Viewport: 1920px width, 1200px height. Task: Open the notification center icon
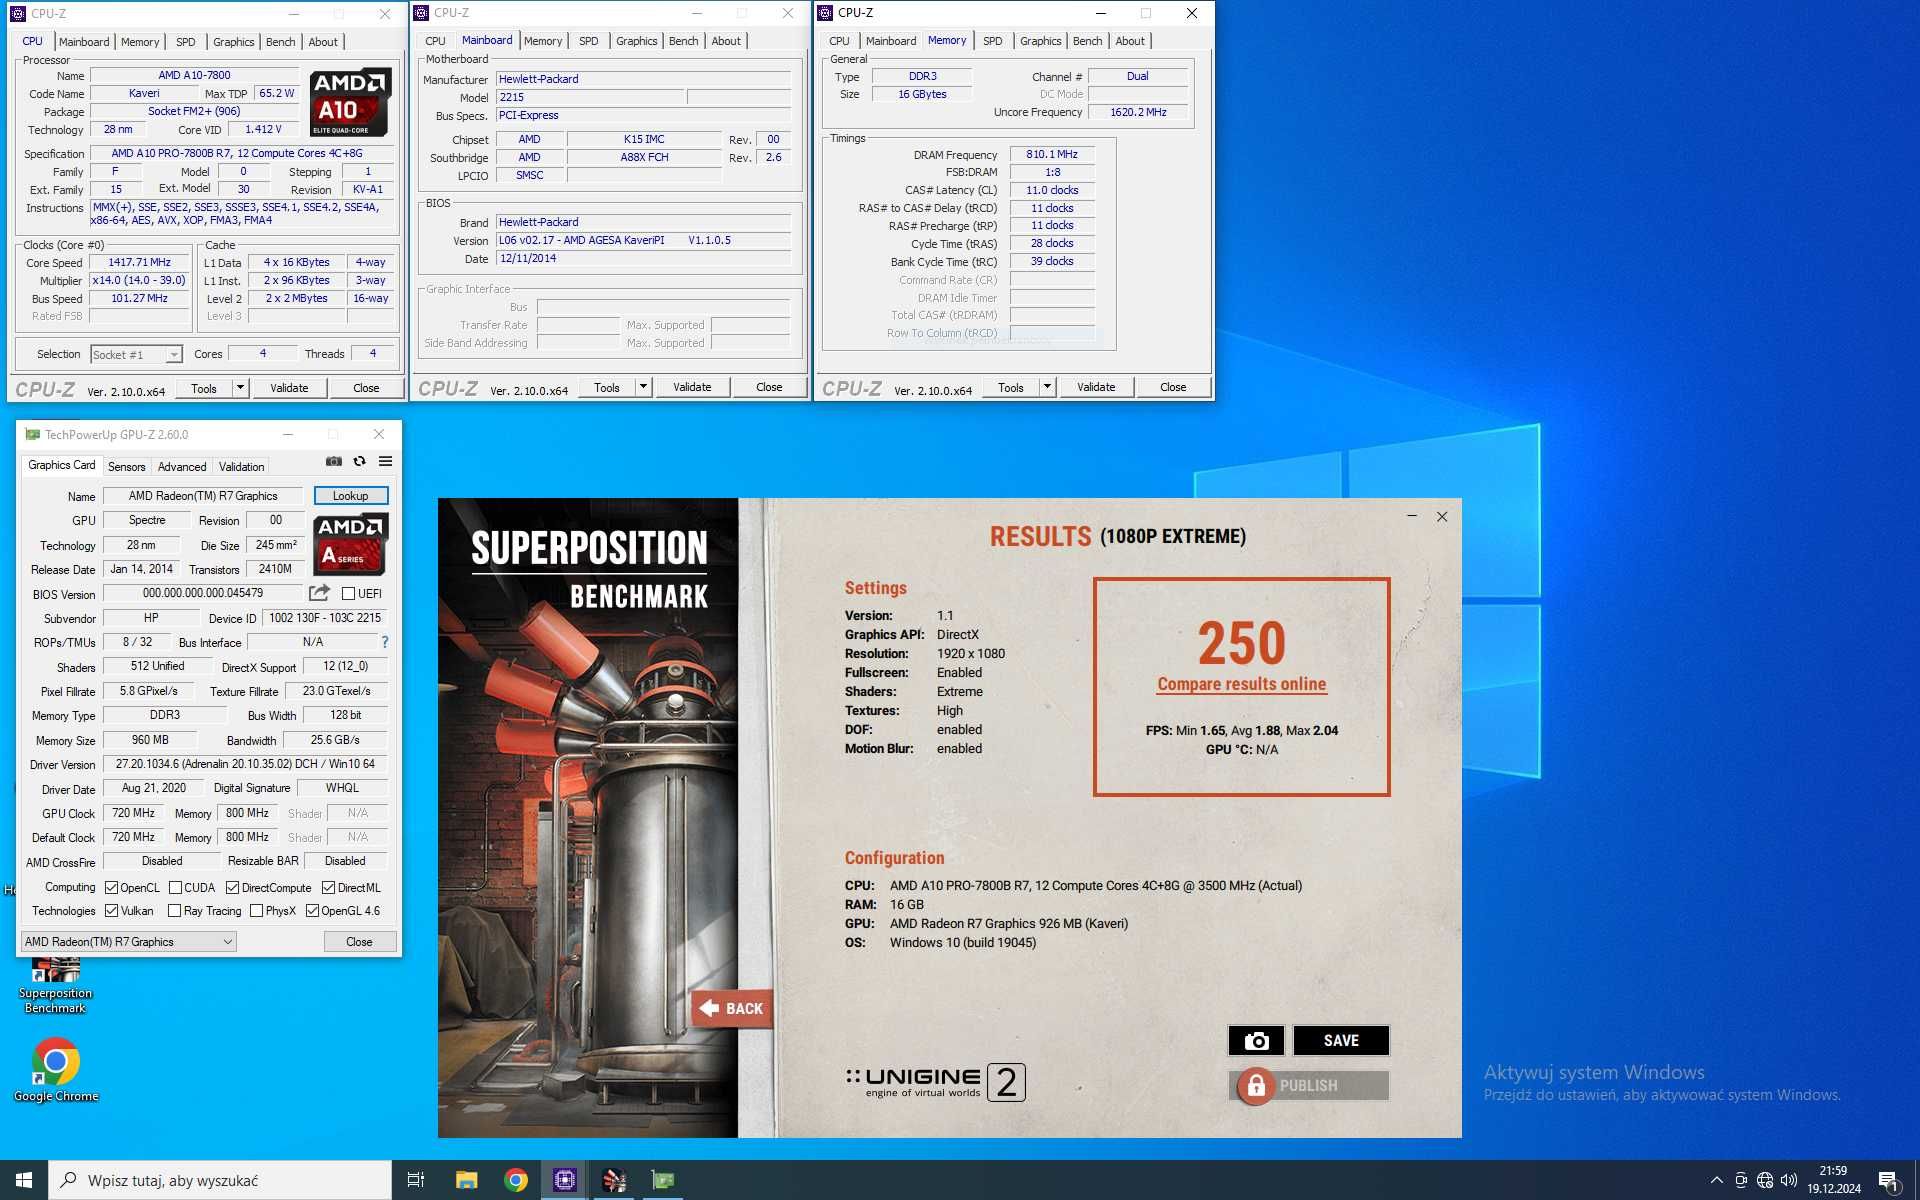pyautogui.click(x=1888, y=1180)
